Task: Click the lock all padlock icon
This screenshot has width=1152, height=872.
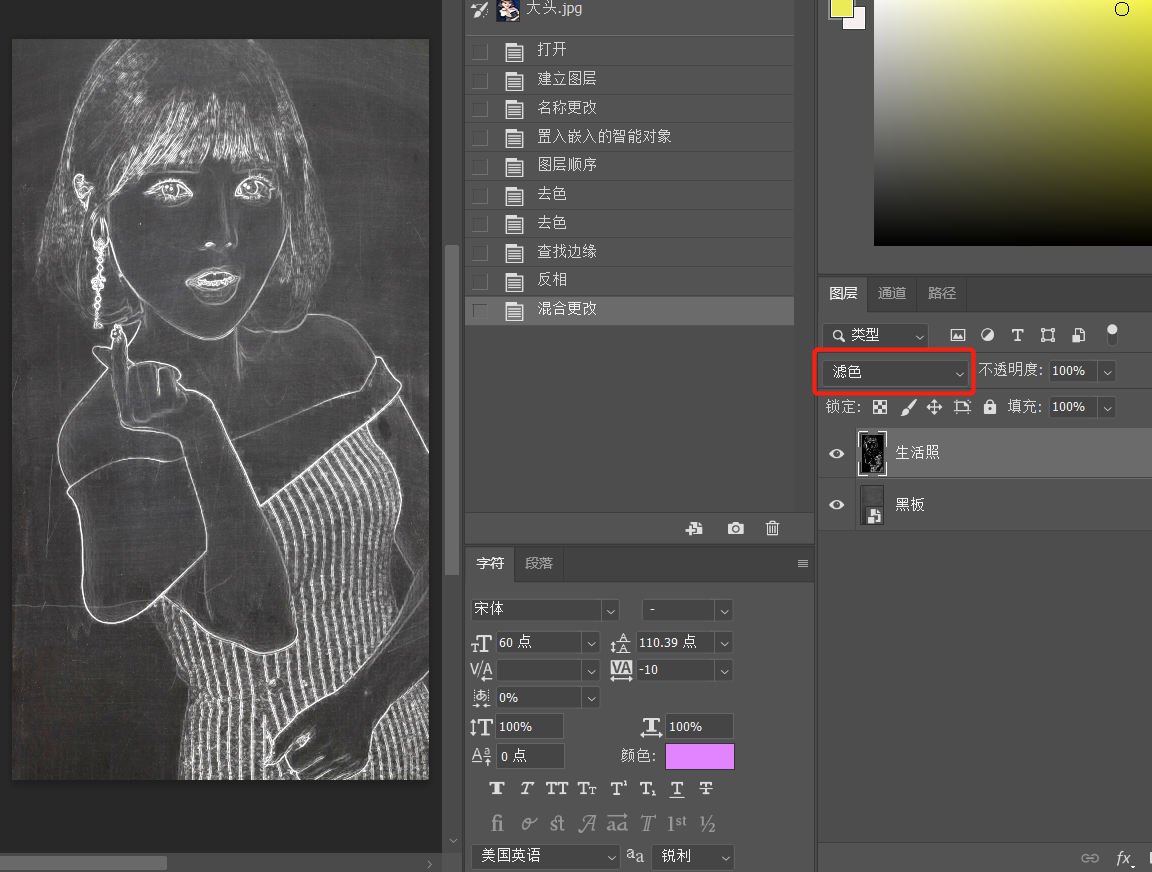Action: 989,407
